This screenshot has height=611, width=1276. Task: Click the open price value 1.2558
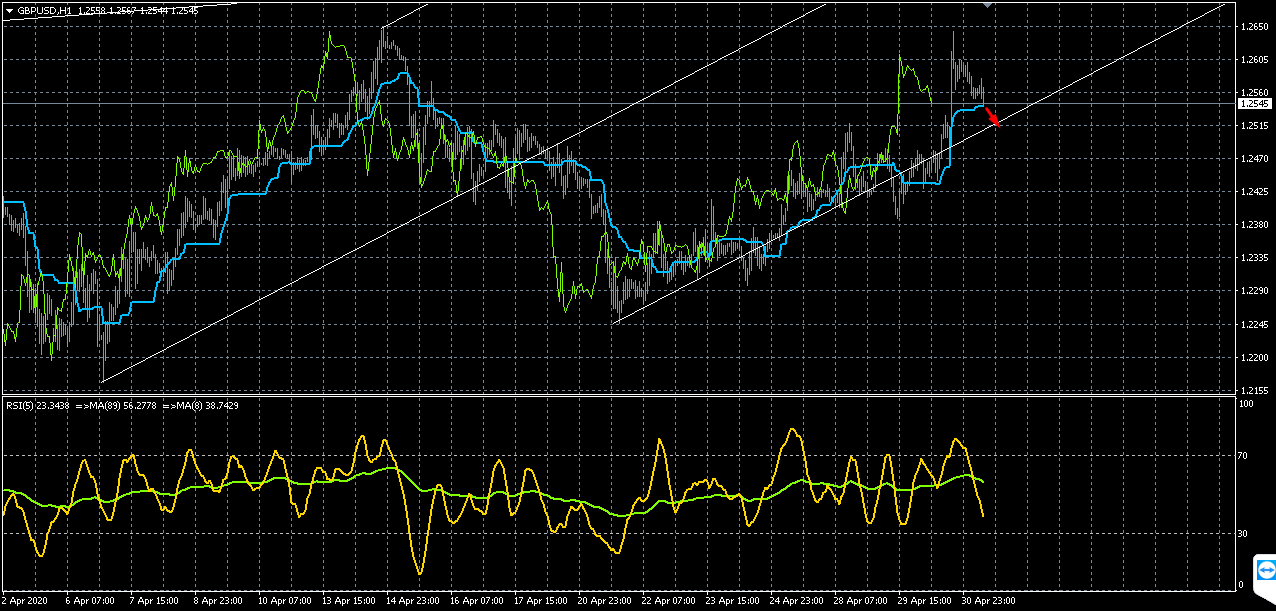pos(92,10)
